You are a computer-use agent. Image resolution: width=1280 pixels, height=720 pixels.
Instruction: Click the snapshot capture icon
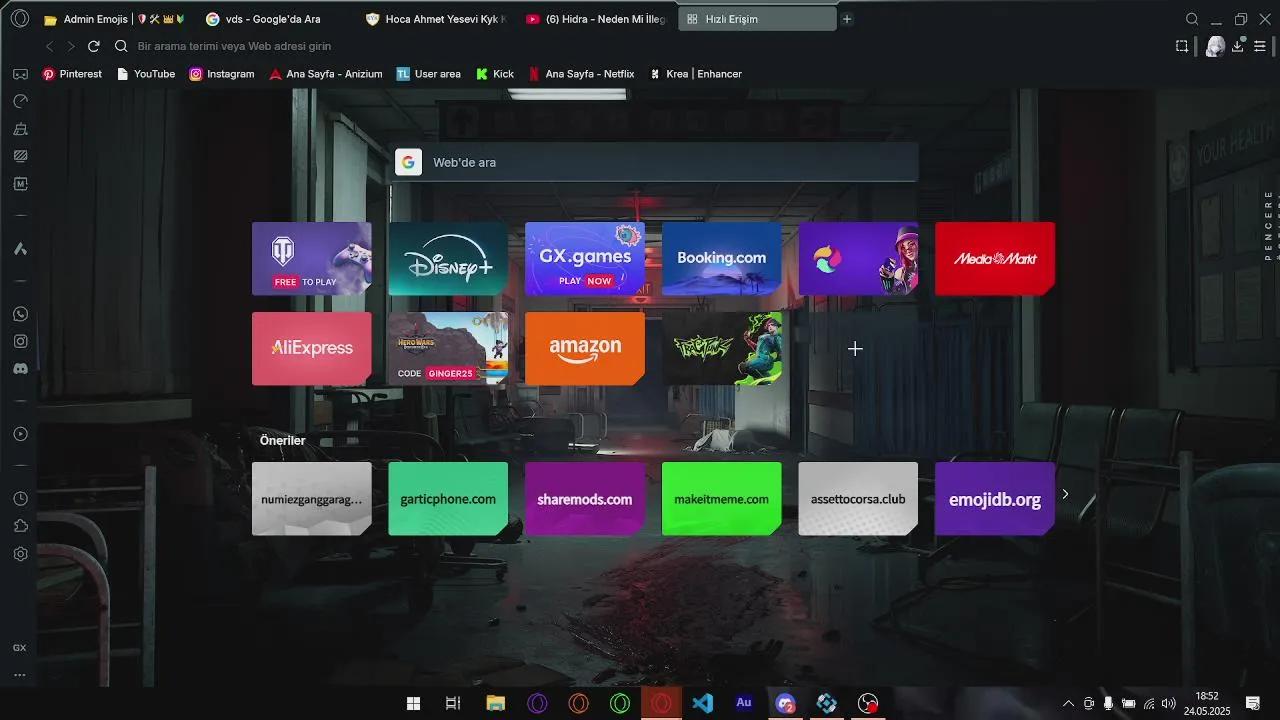(x=1182, y=46)
